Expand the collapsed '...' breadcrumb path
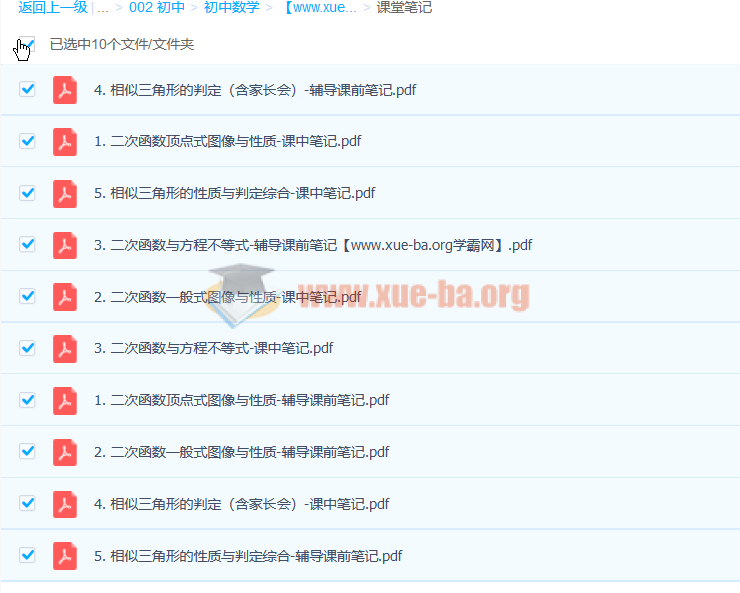The width and height of the screenshot is (740, 593). tap(102, 7)
